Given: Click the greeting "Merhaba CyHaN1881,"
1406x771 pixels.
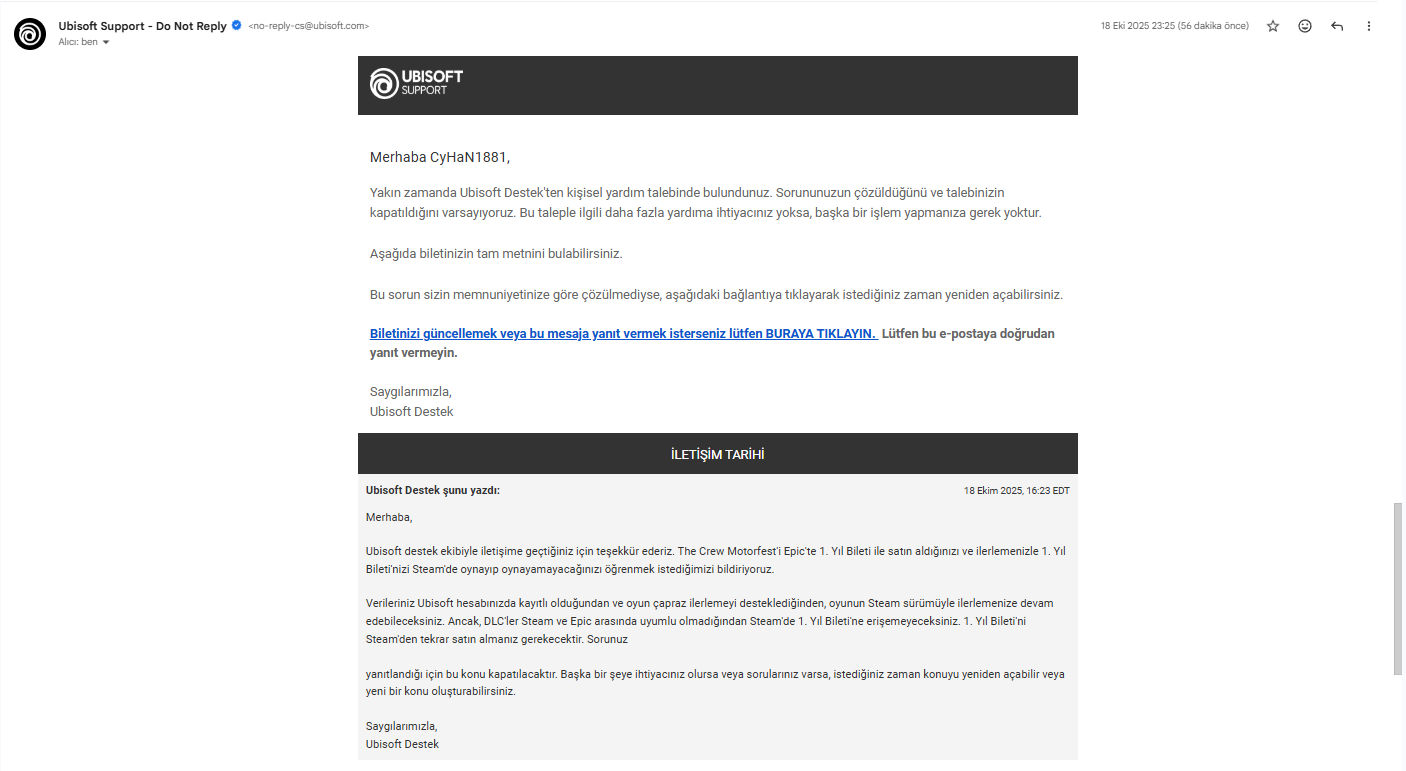Looking at the screenshot, I should coord(440,157).
